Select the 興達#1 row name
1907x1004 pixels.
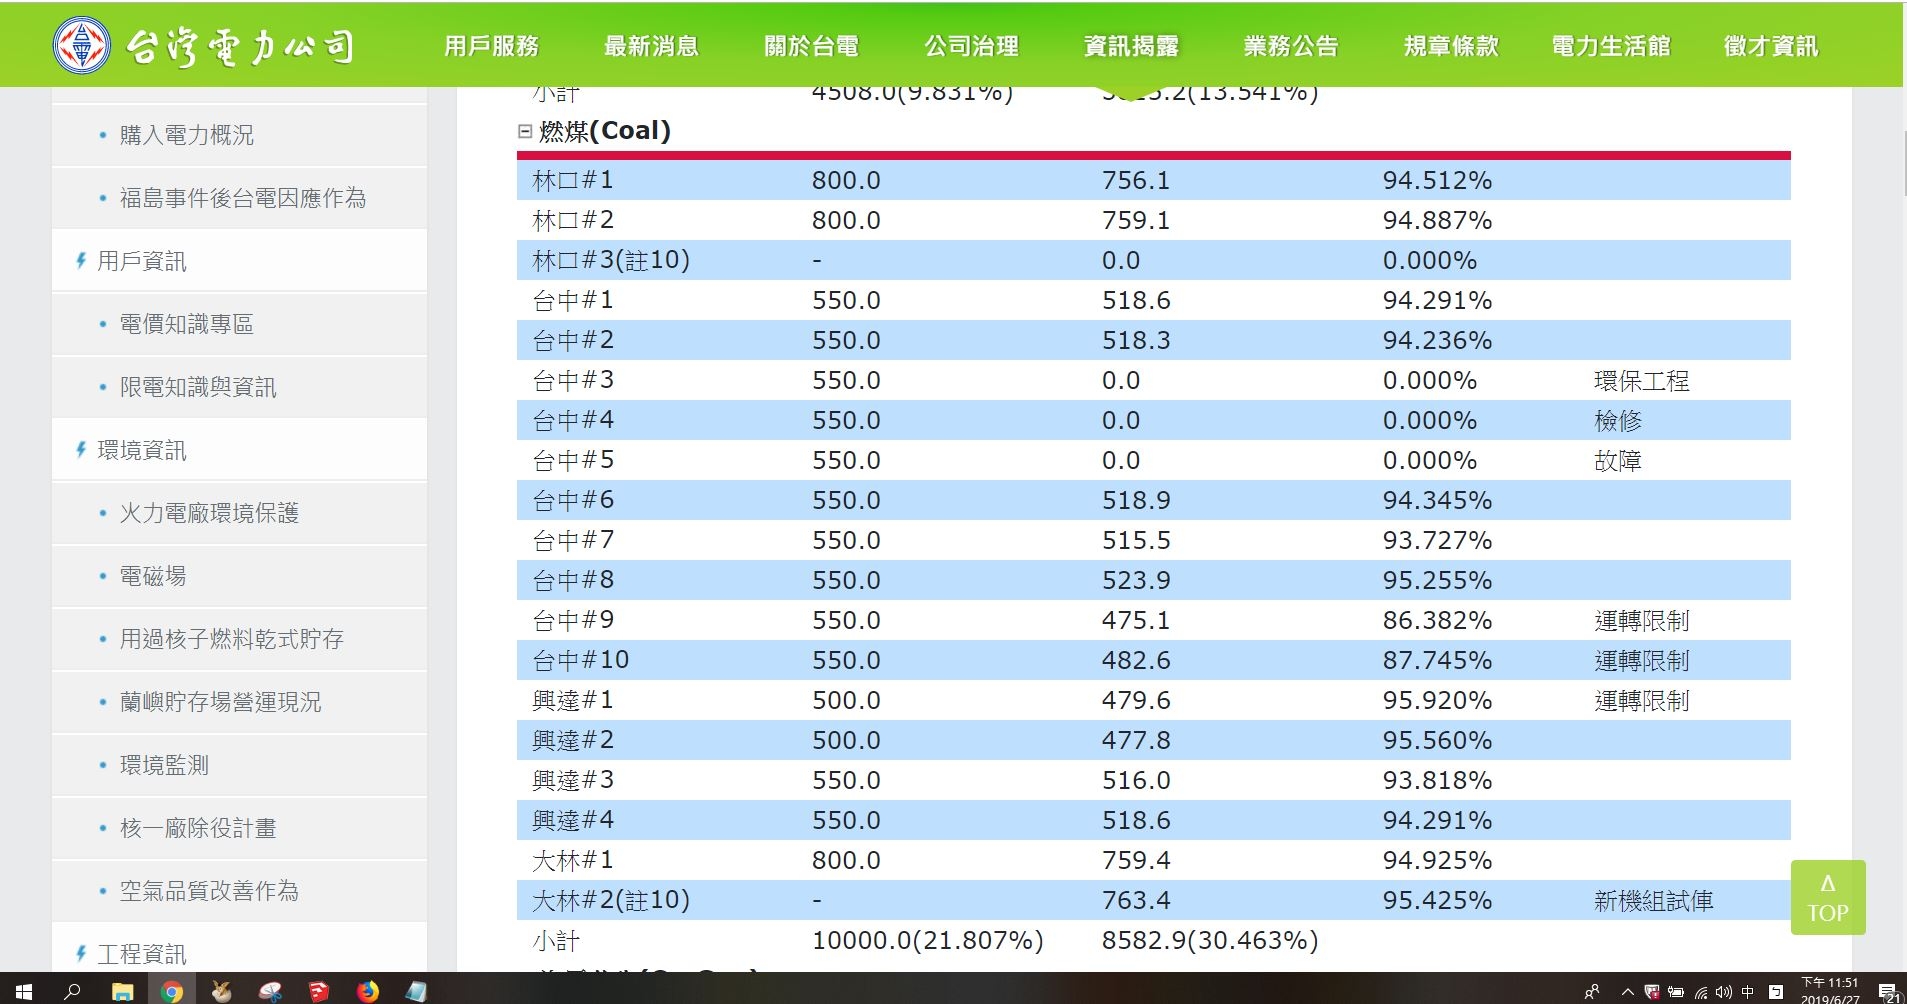pyautogui.click(x=573, y=700)
